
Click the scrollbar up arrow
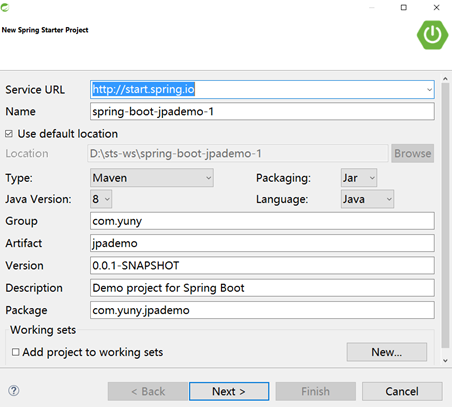click(445, 79)
